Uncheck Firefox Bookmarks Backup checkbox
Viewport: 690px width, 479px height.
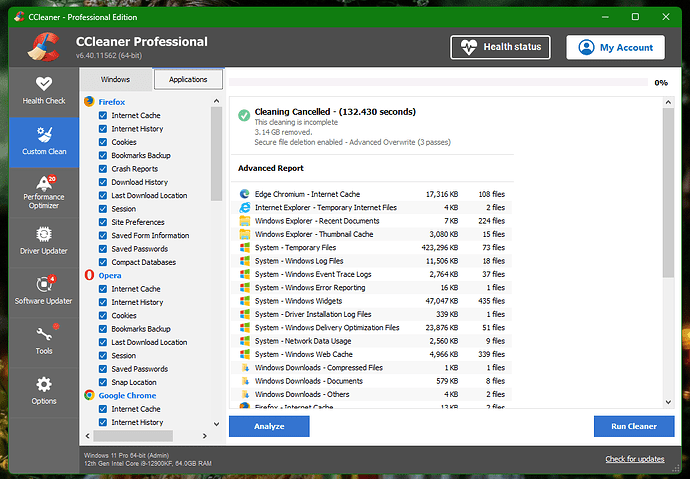[x=103, y=155]
